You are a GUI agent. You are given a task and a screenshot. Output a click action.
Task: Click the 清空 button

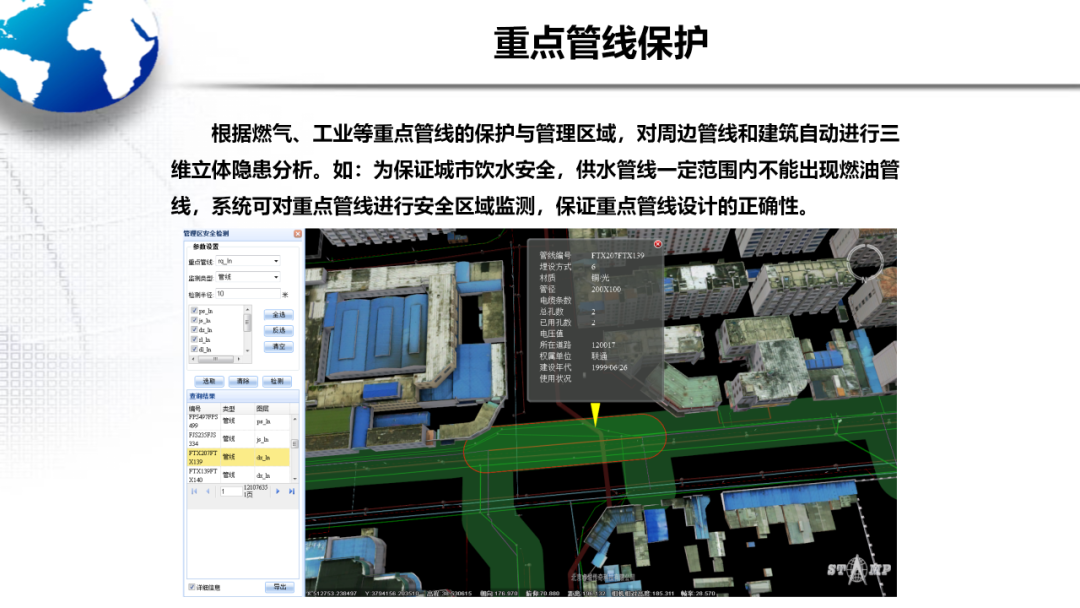[x=279, y=346]
